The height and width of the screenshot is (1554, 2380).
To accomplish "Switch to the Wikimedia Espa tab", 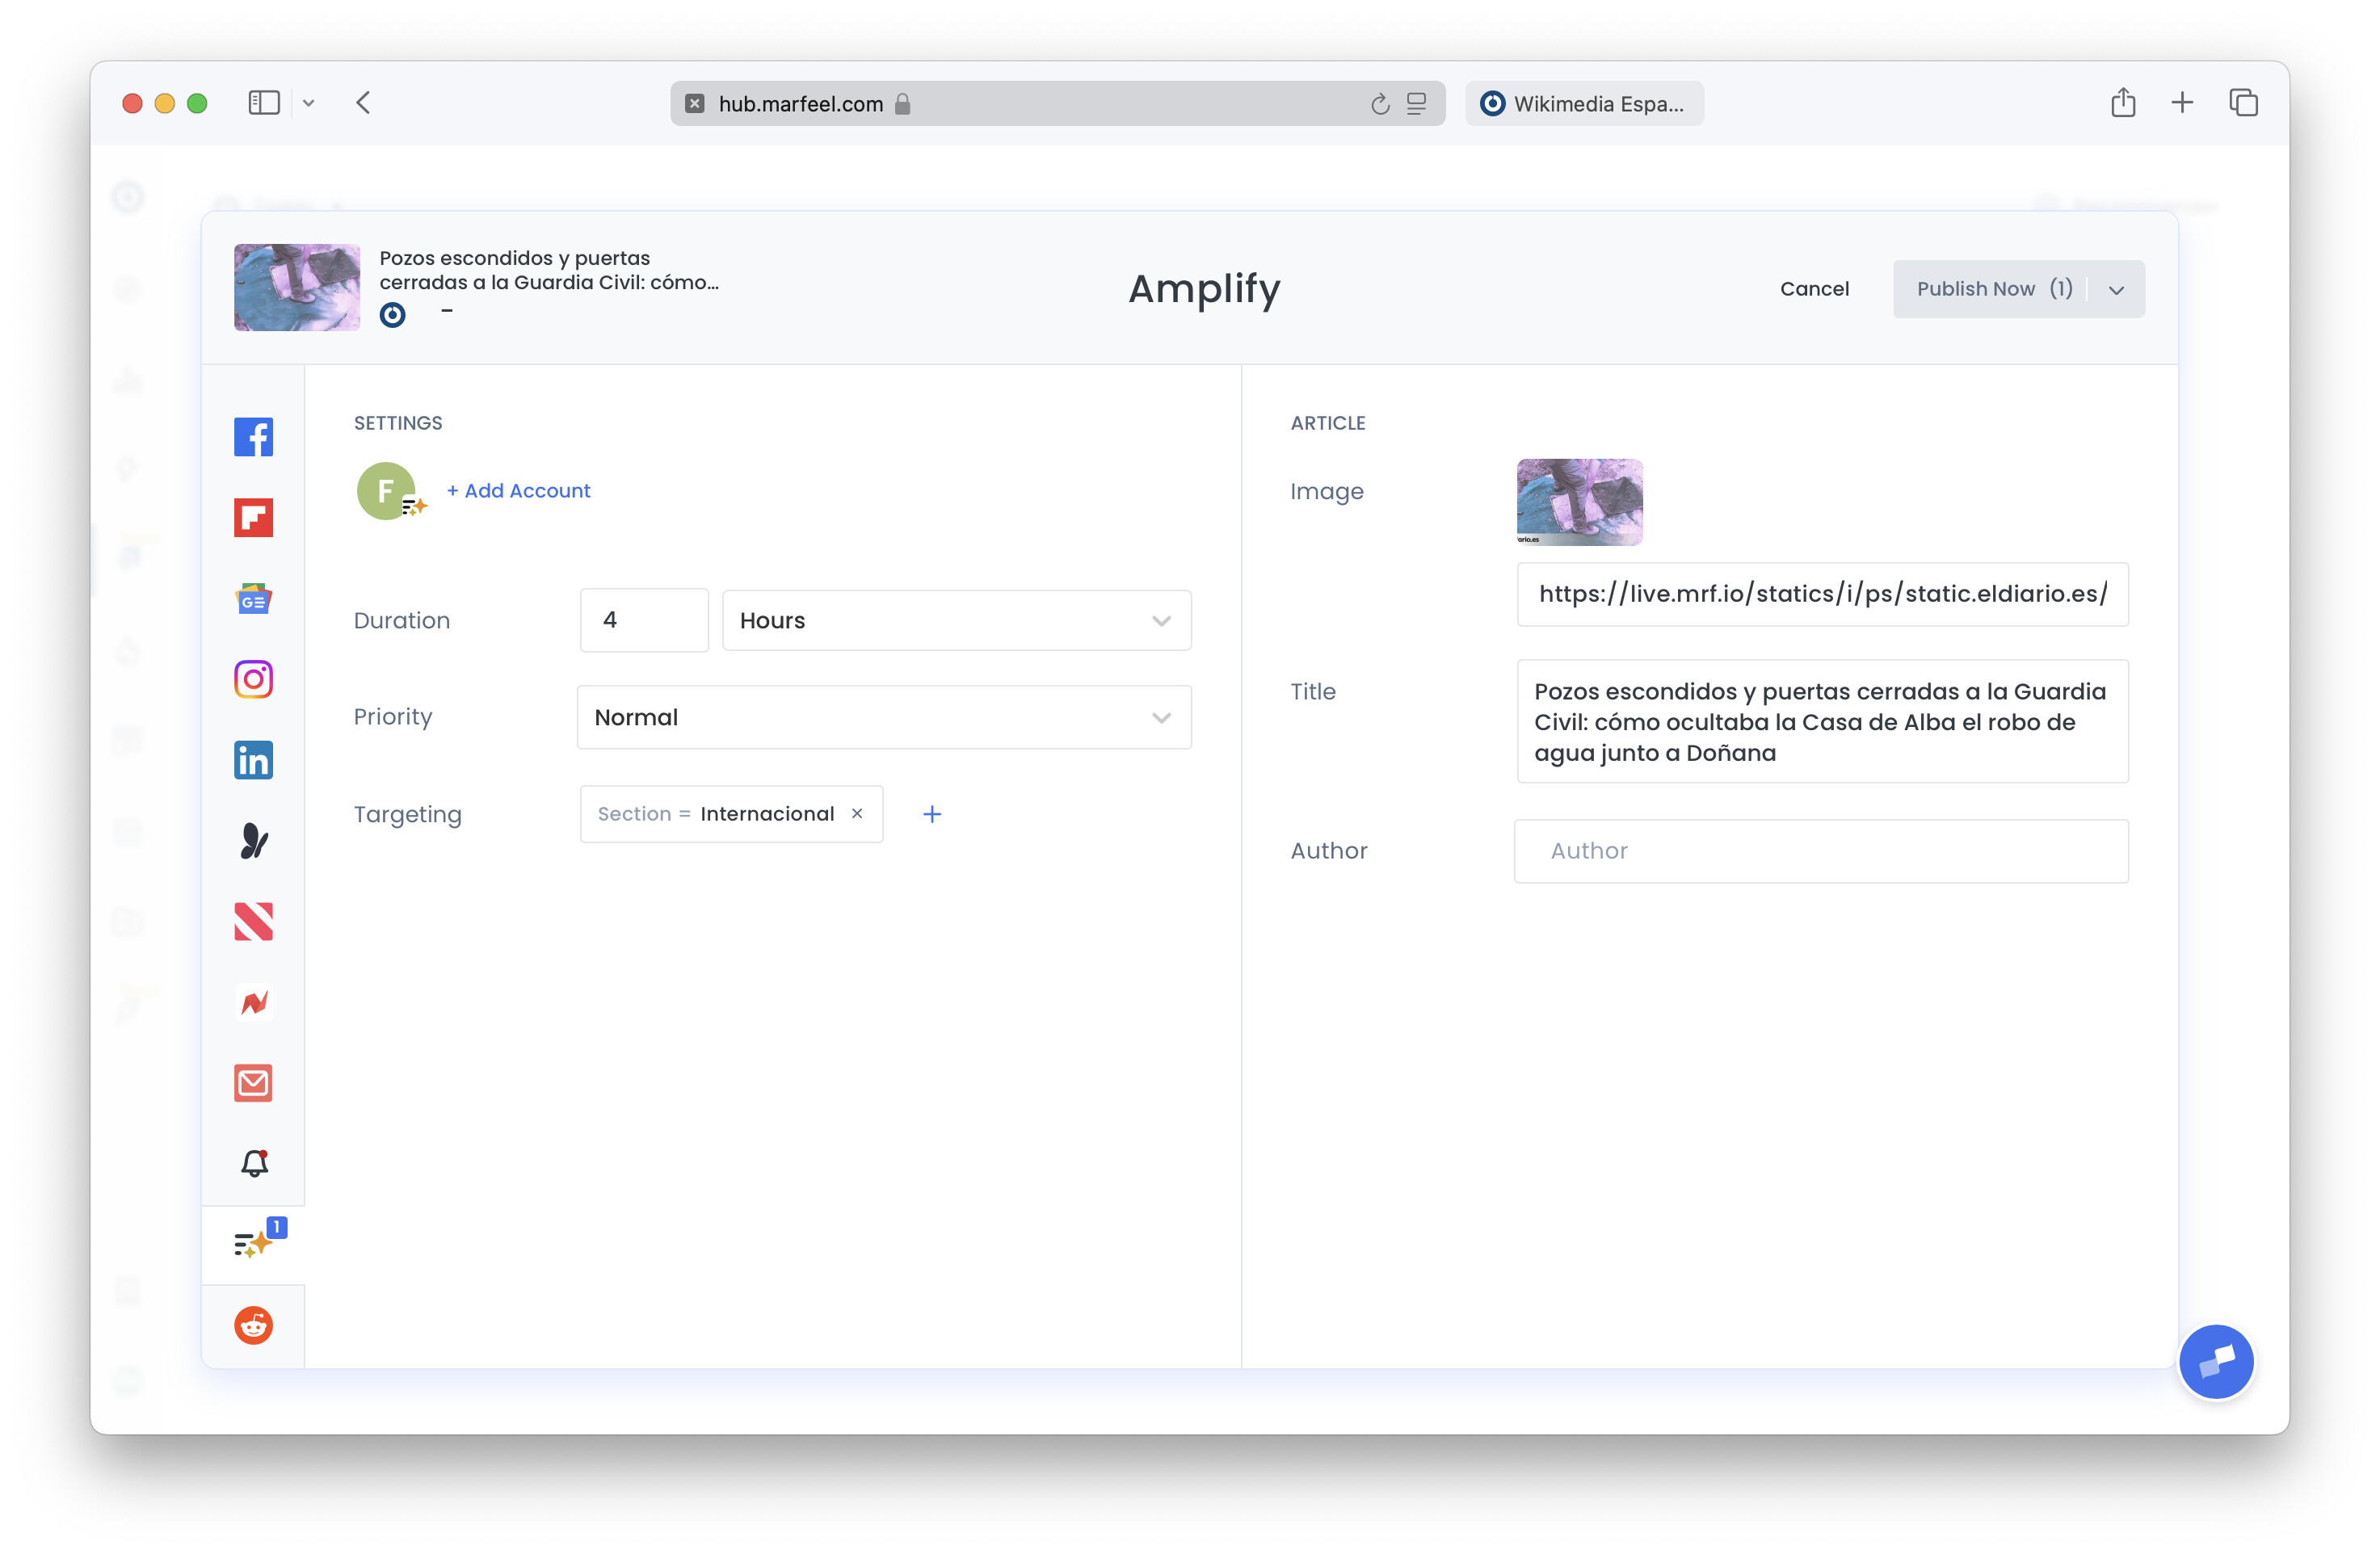I will coord(1584,103).
